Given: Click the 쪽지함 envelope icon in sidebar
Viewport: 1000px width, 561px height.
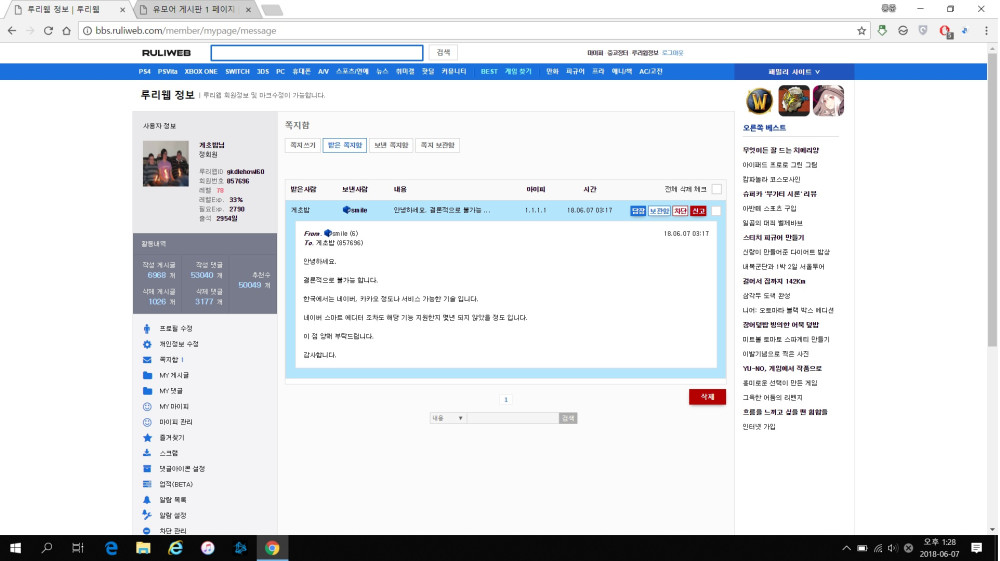Looking at the screenshot, I should click(x=147, y=359).
